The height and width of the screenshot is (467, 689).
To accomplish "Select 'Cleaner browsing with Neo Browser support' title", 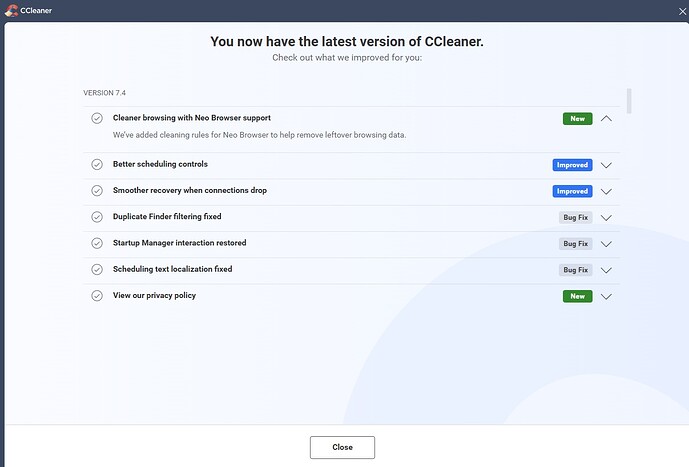I will [x=192, y=118].
